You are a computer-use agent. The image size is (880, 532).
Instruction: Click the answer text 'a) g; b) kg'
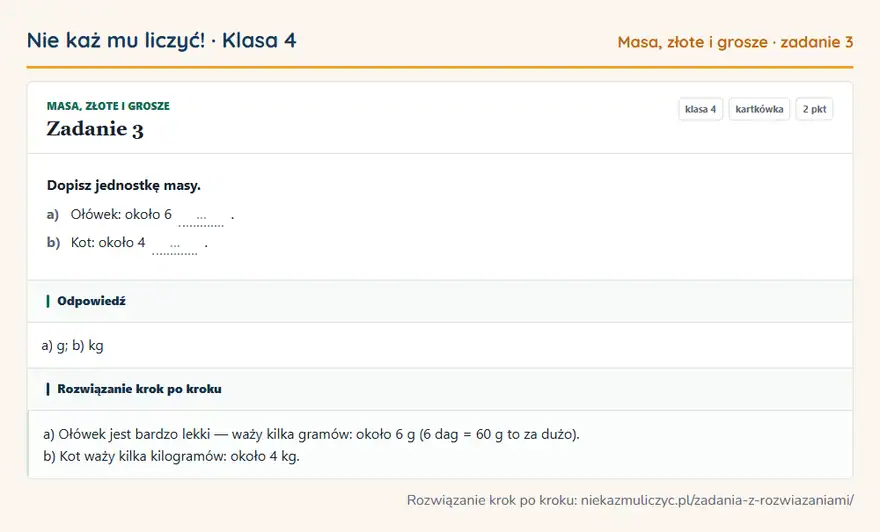coord(72,346)
